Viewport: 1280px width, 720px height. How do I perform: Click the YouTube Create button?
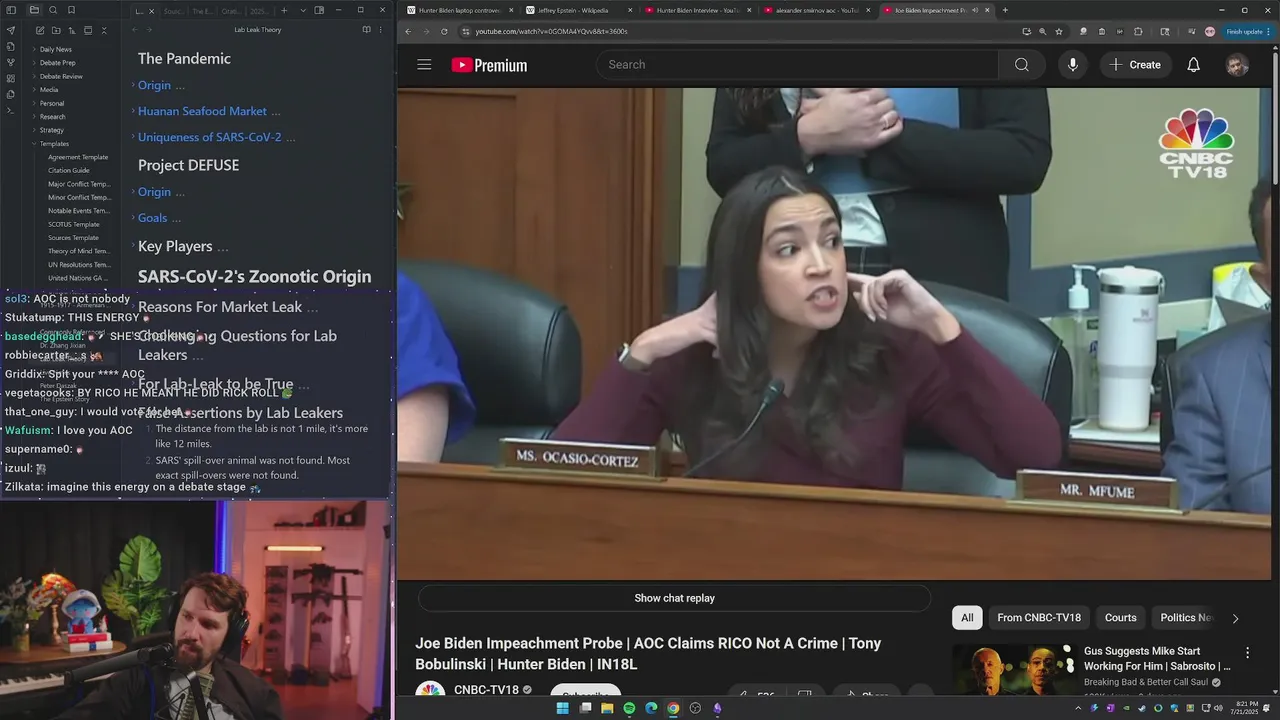coord(1135,65)
